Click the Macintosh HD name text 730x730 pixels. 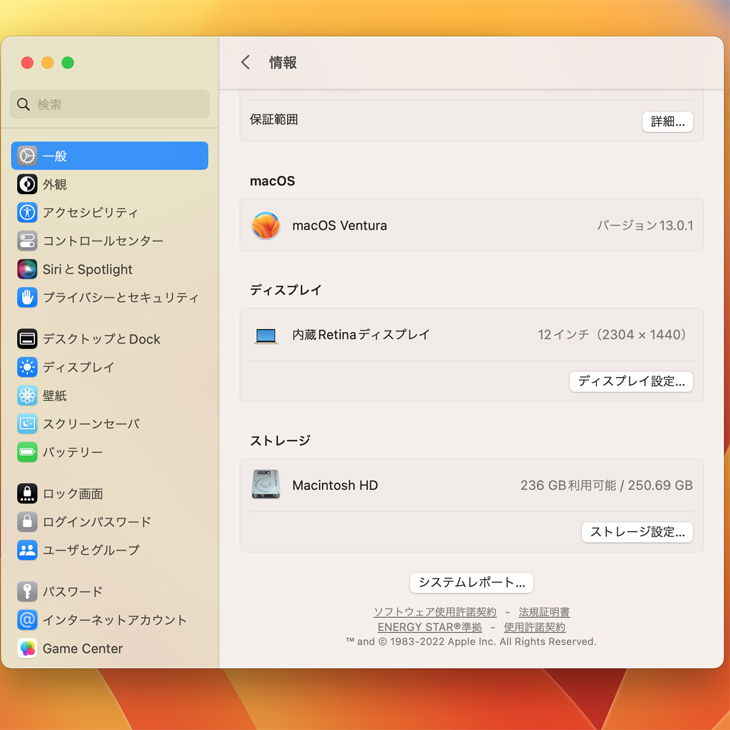[x=335, y=485]
